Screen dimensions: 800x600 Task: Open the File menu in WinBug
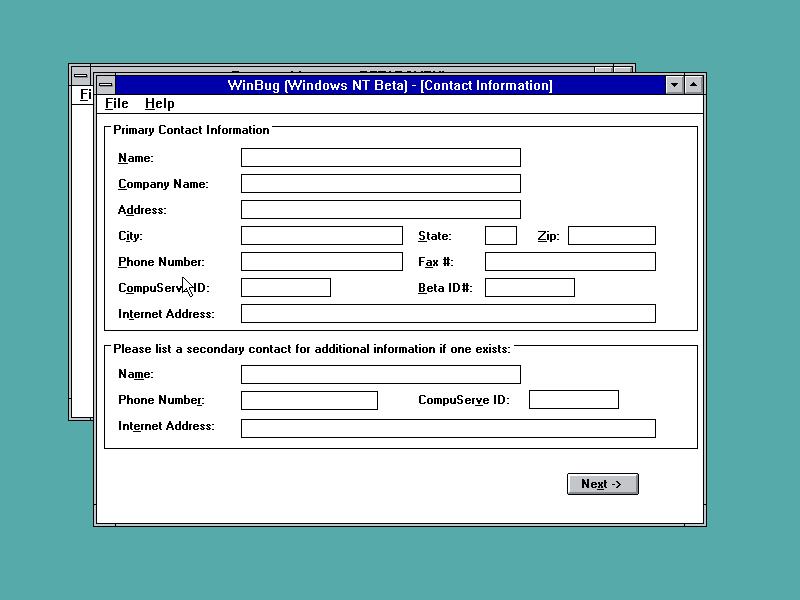[x=116, y=104]
